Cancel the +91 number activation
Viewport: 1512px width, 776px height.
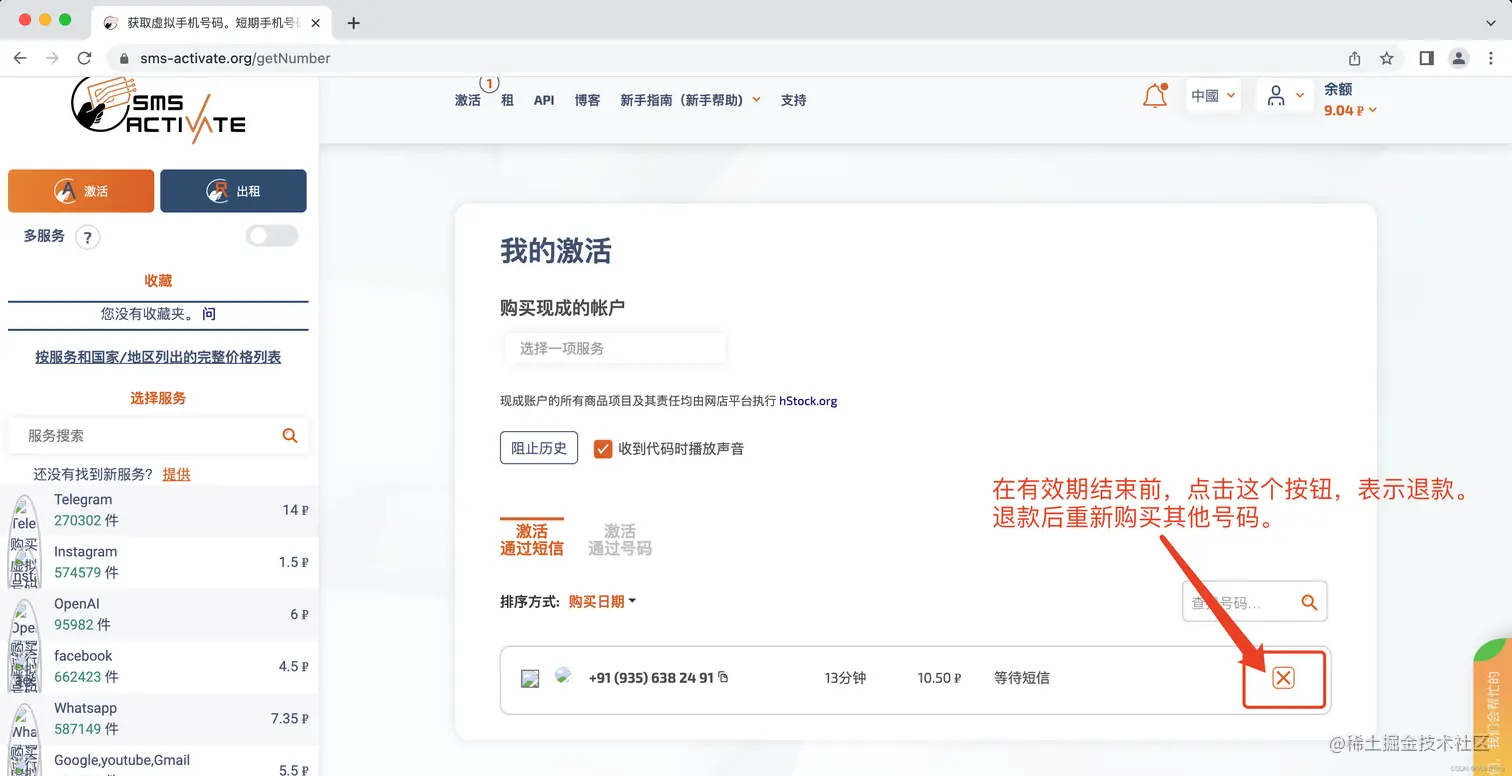point(1284,678)
